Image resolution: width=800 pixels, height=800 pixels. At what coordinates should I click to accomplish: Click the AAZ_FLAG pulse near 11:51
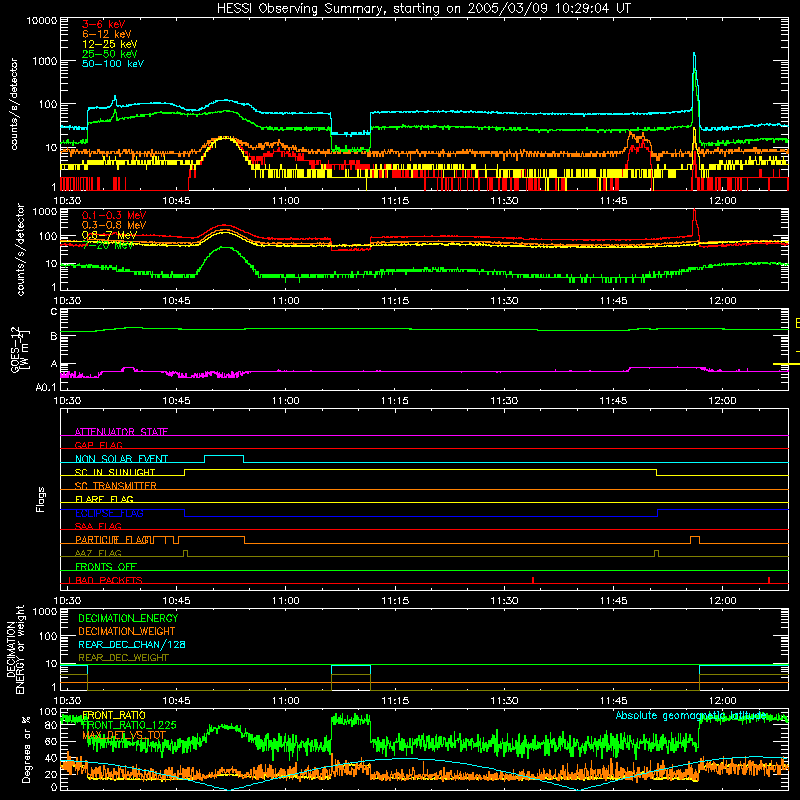pos(656,554)
